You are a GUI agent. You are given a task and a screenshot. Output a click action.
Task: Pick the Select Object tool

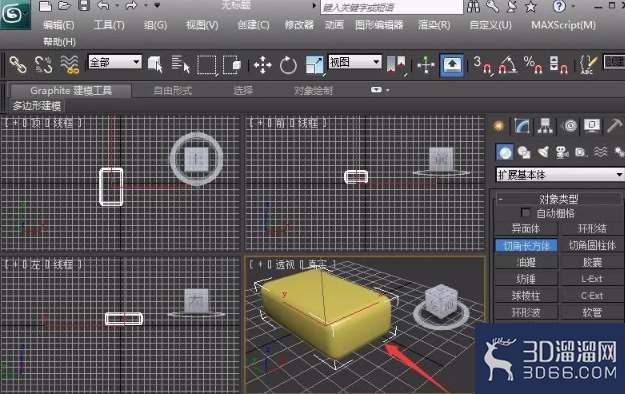click(155, 65)
